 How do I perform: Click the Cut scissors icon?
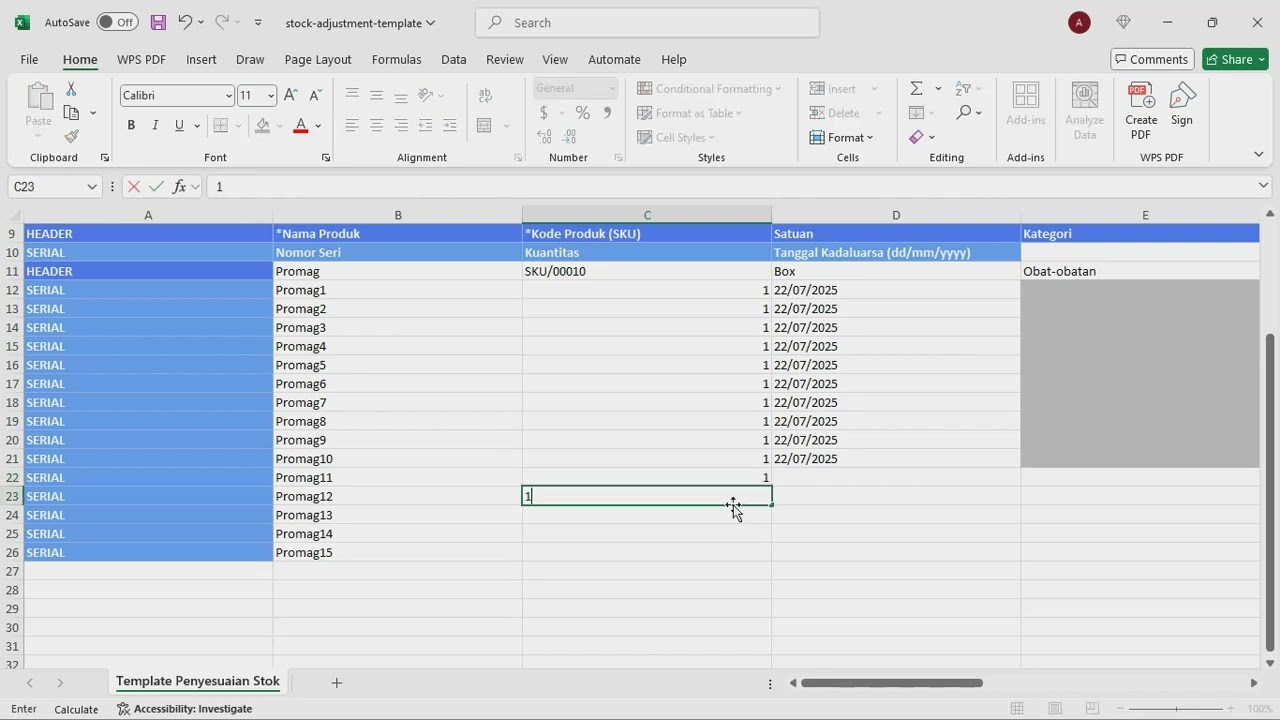(x=71, y=90)
